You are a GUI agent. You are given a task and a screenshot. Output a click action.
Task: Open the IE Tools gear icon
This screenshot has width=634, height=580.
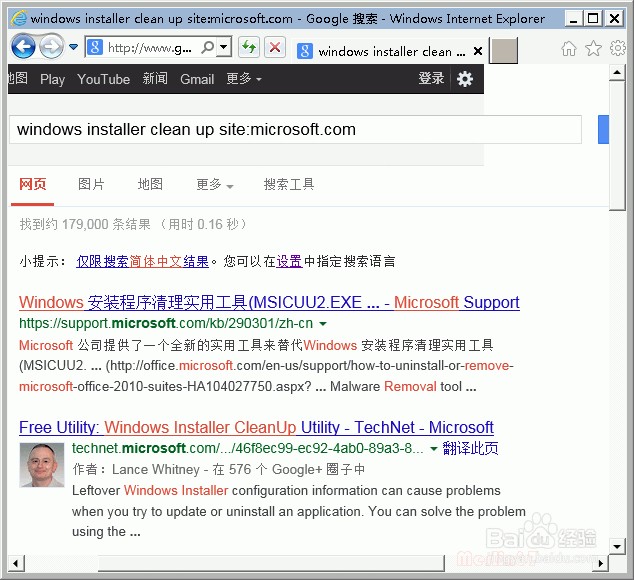618,48
